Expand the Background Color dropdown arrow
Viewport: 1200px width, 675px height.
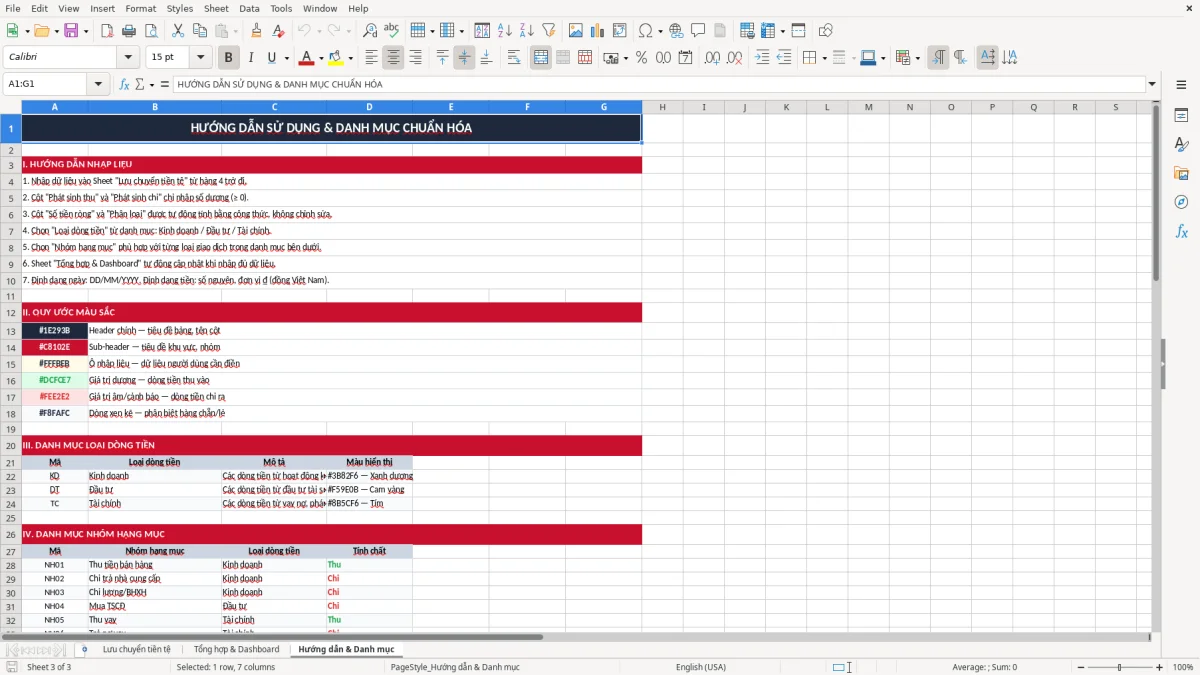[350, 58]
